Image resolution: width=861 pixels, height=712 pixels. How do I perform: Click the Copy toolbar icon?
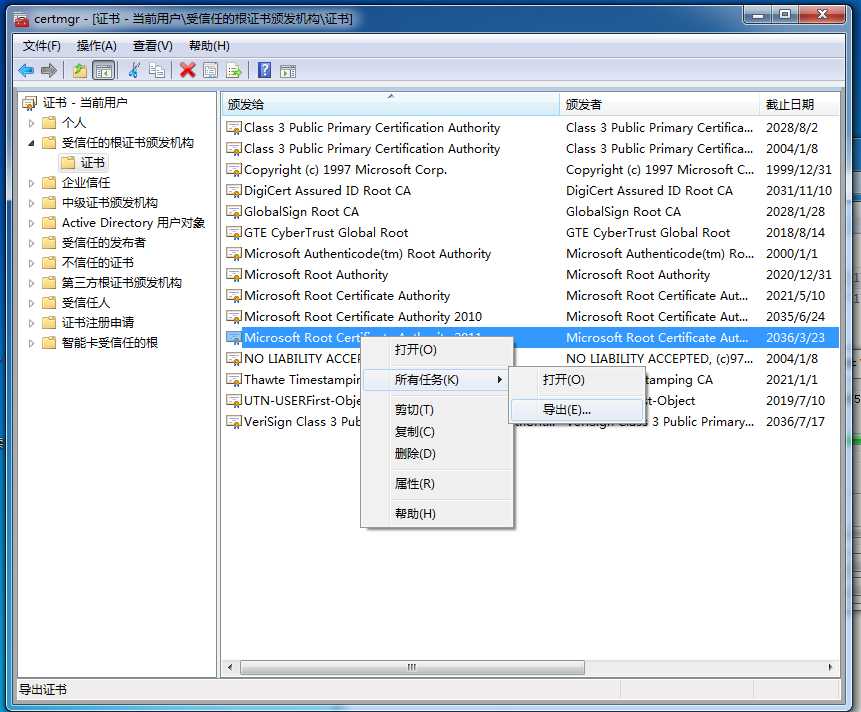[156, 70]
